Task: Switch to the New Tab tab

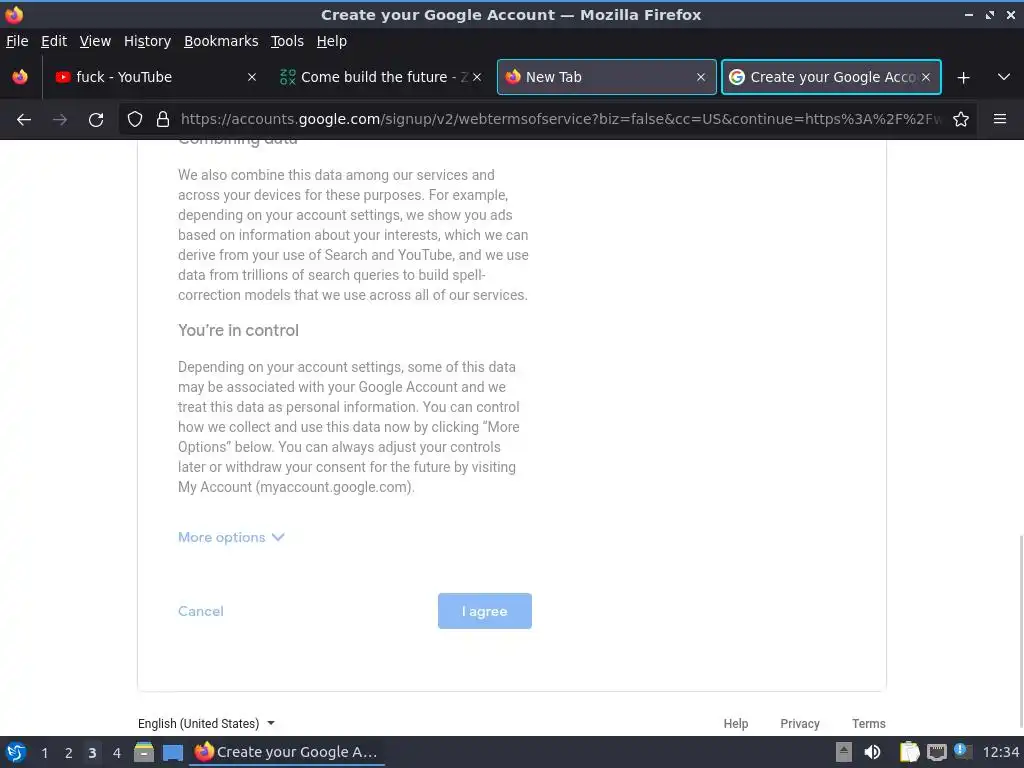Action: point(606,77)
